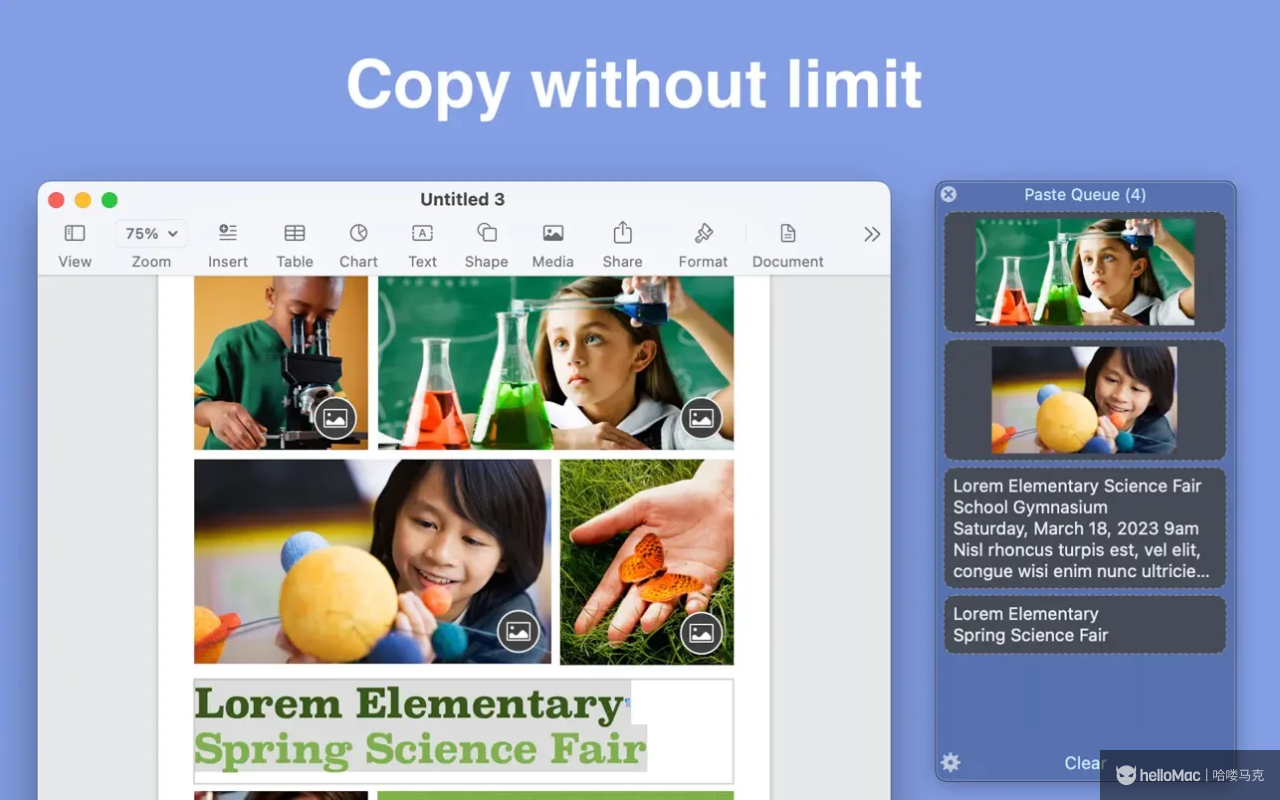The image size is (1280, 800).
Task: Open the Format inspector
Action: click(703, 233)
